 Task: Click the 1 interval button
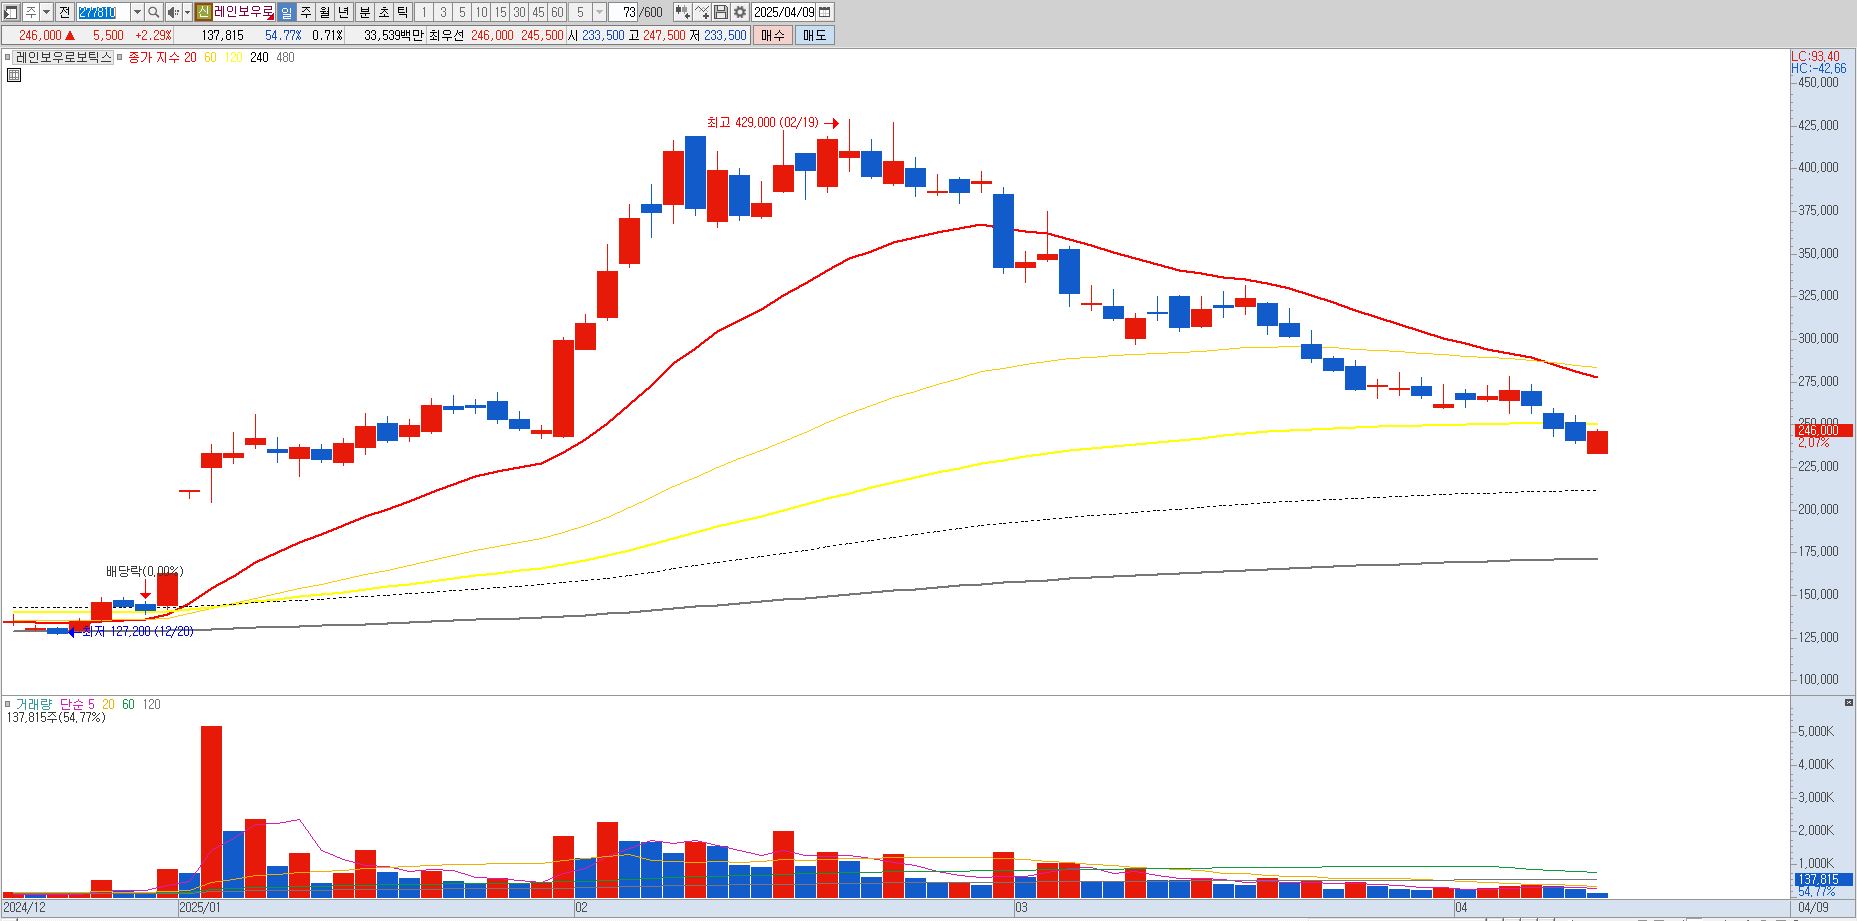(x=423, y=12)
